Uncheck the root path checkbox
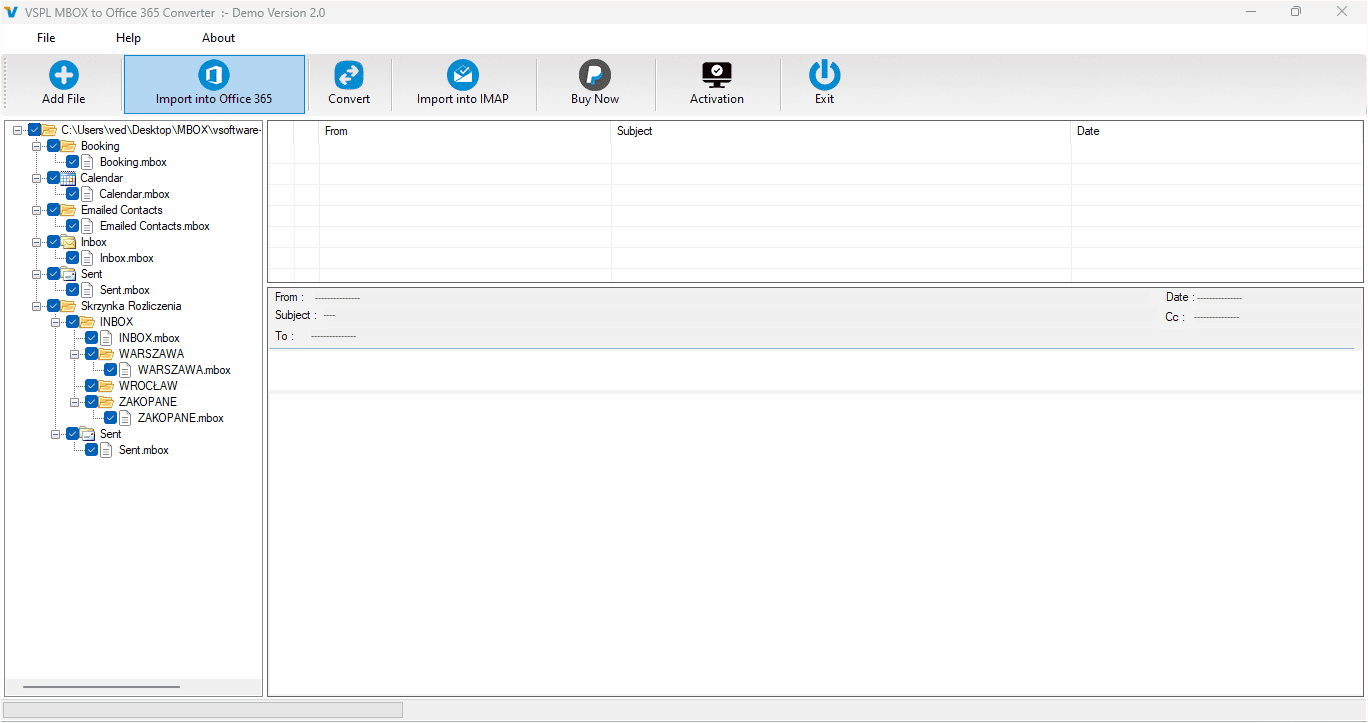 tap(34, 130)
